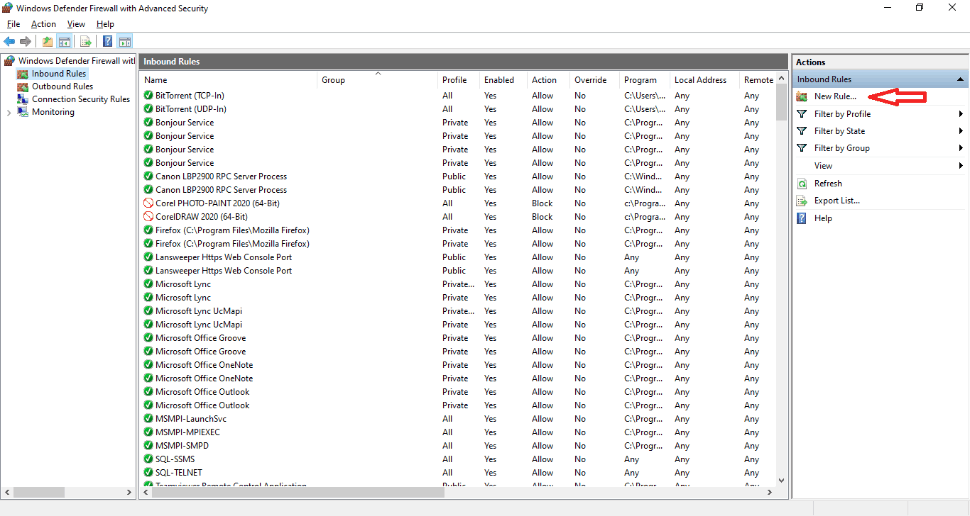Click the Refresh icon in Actions pane
Image resolution: width=970 pixels, height=516 pixels.
coord(802,183)
